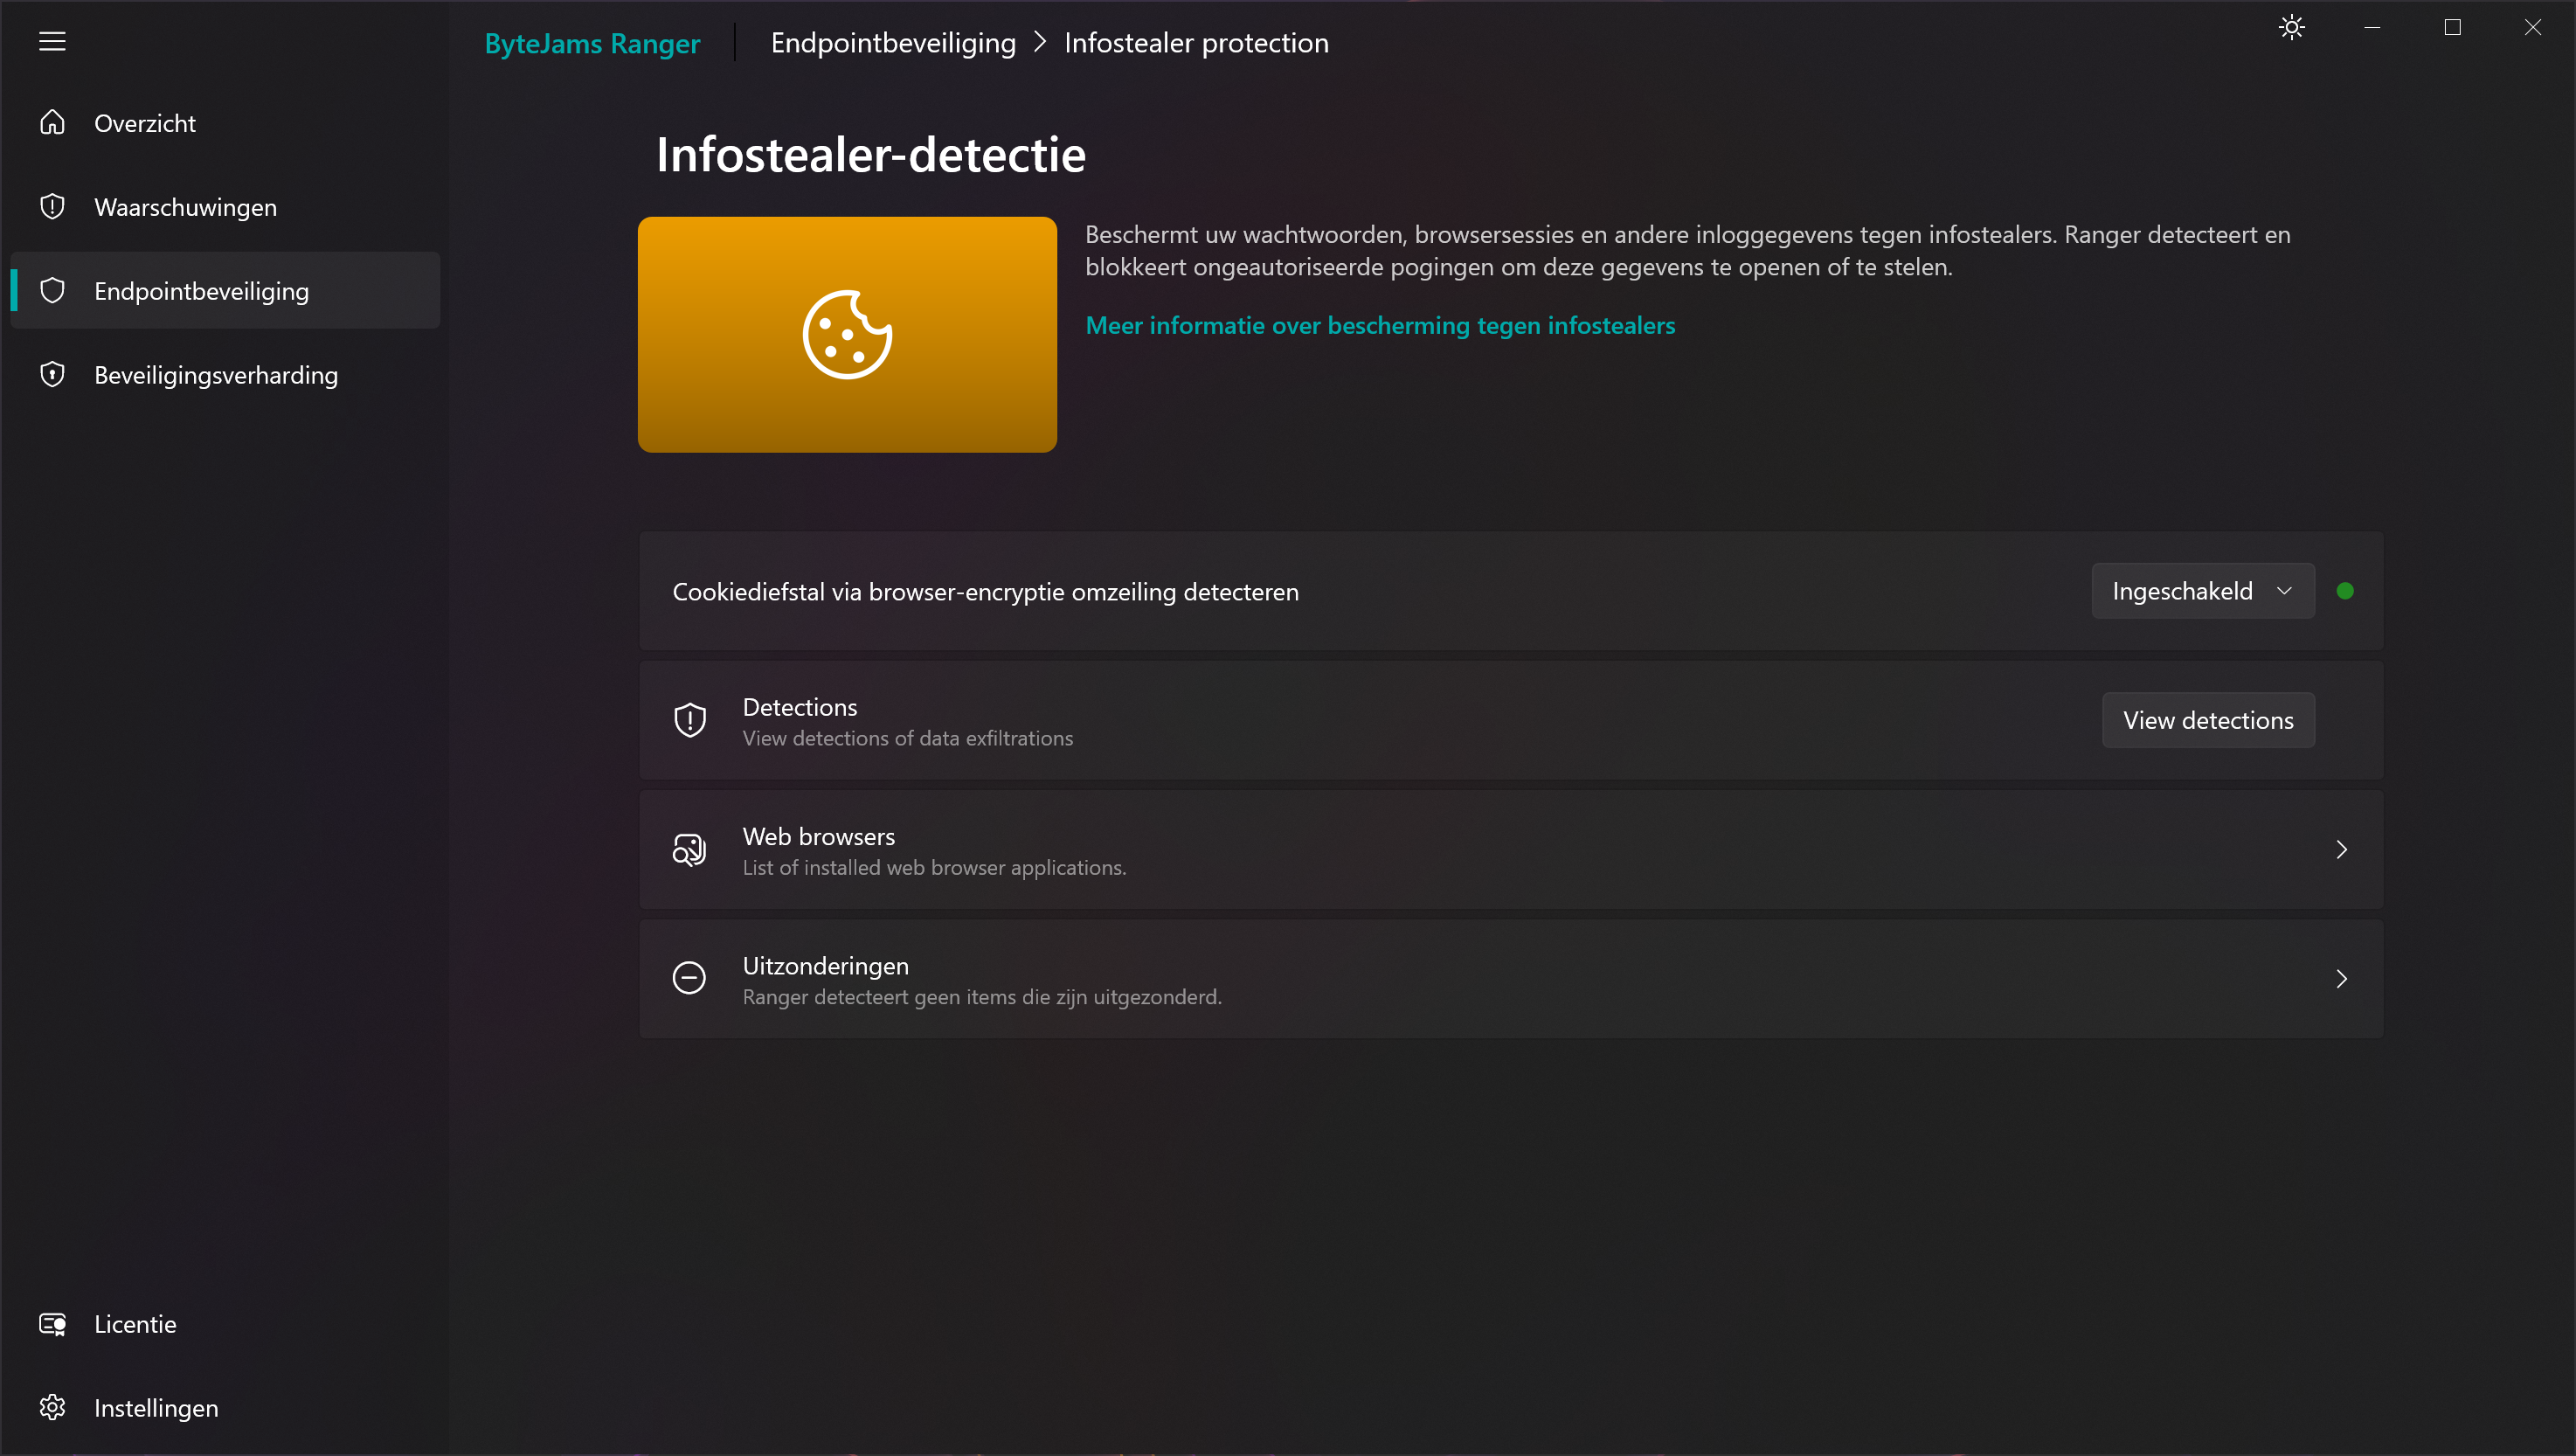Click Infostealer protection breadcrumb
Image resolution: width=2576 pixels, height=1456 pixels.
pos(1196,43)
